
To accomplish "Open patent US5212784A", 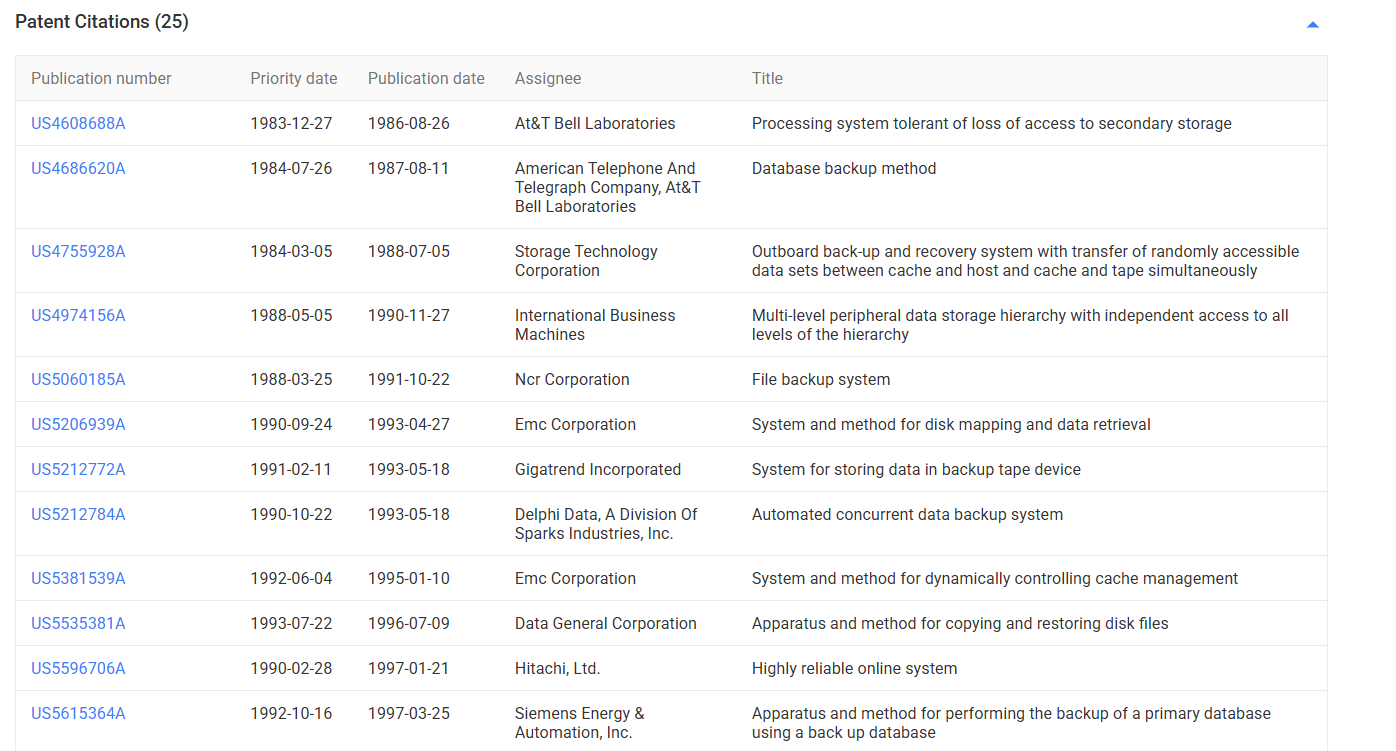I will 78,513.
